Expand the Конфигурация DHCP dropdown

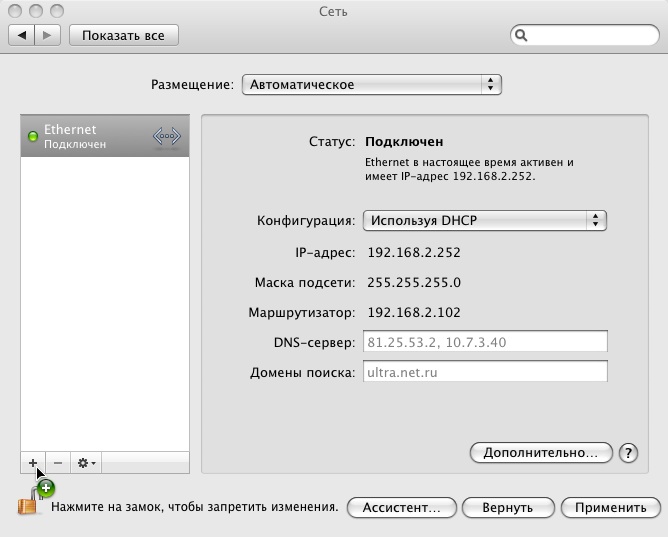[x=484, y=220]
